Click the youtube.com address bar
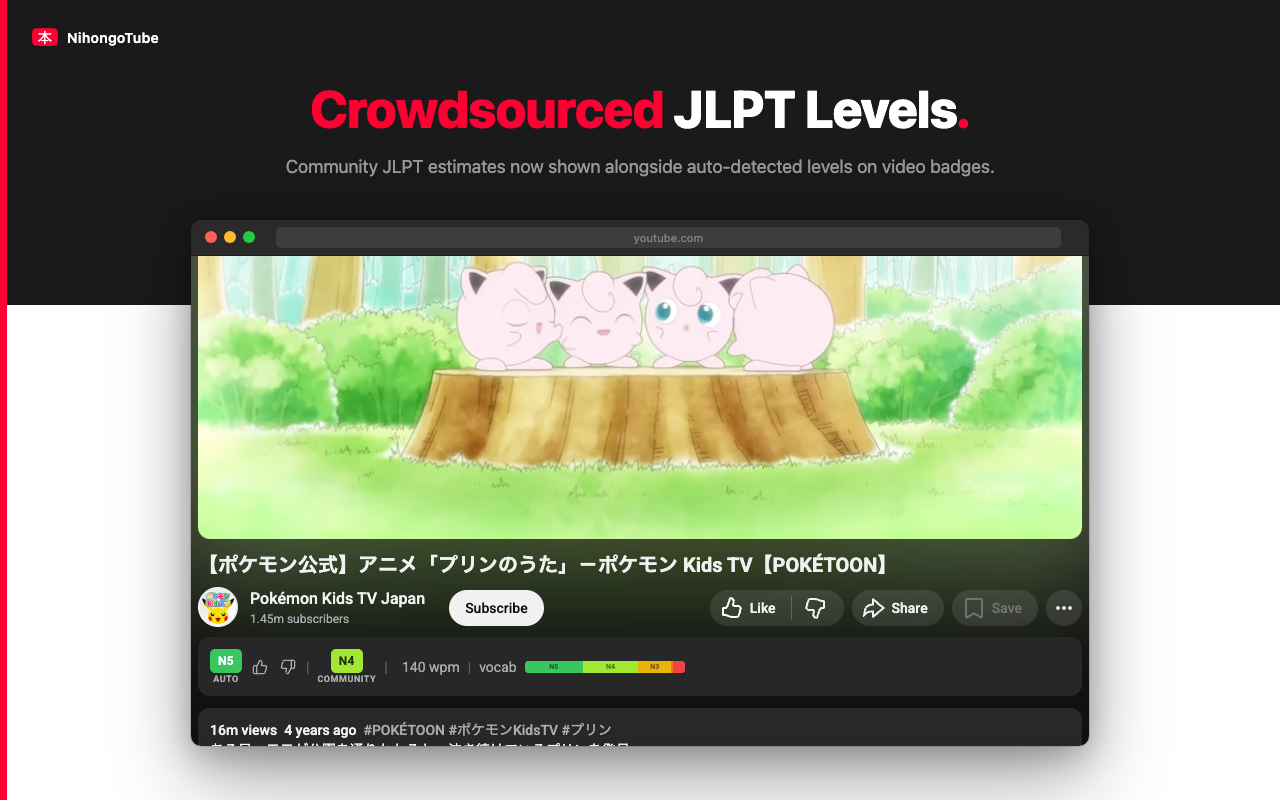This screenshot has width=1280, height=800. [668, 238]
